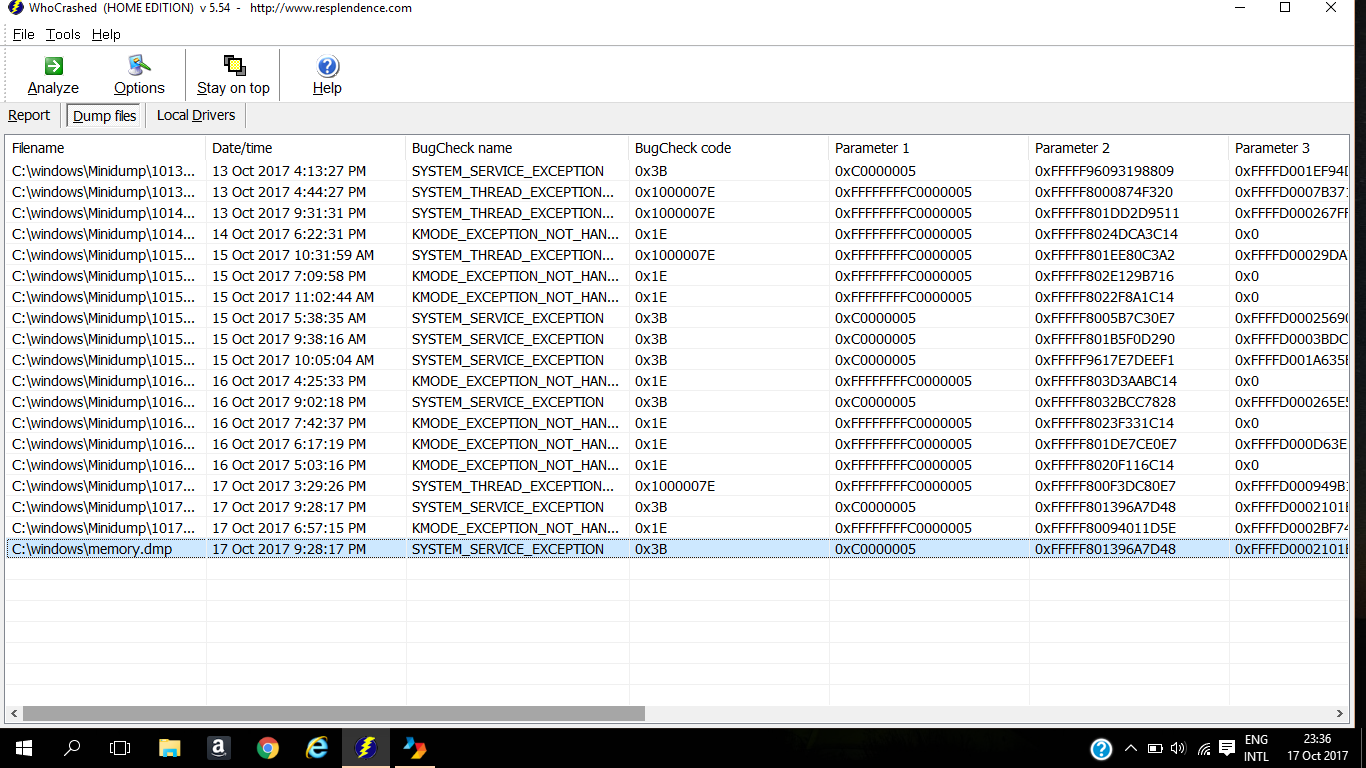Switch to the Report tab
Image resolution: width=1366 pixels, height=768 pixels.
(x=29, y=115)
